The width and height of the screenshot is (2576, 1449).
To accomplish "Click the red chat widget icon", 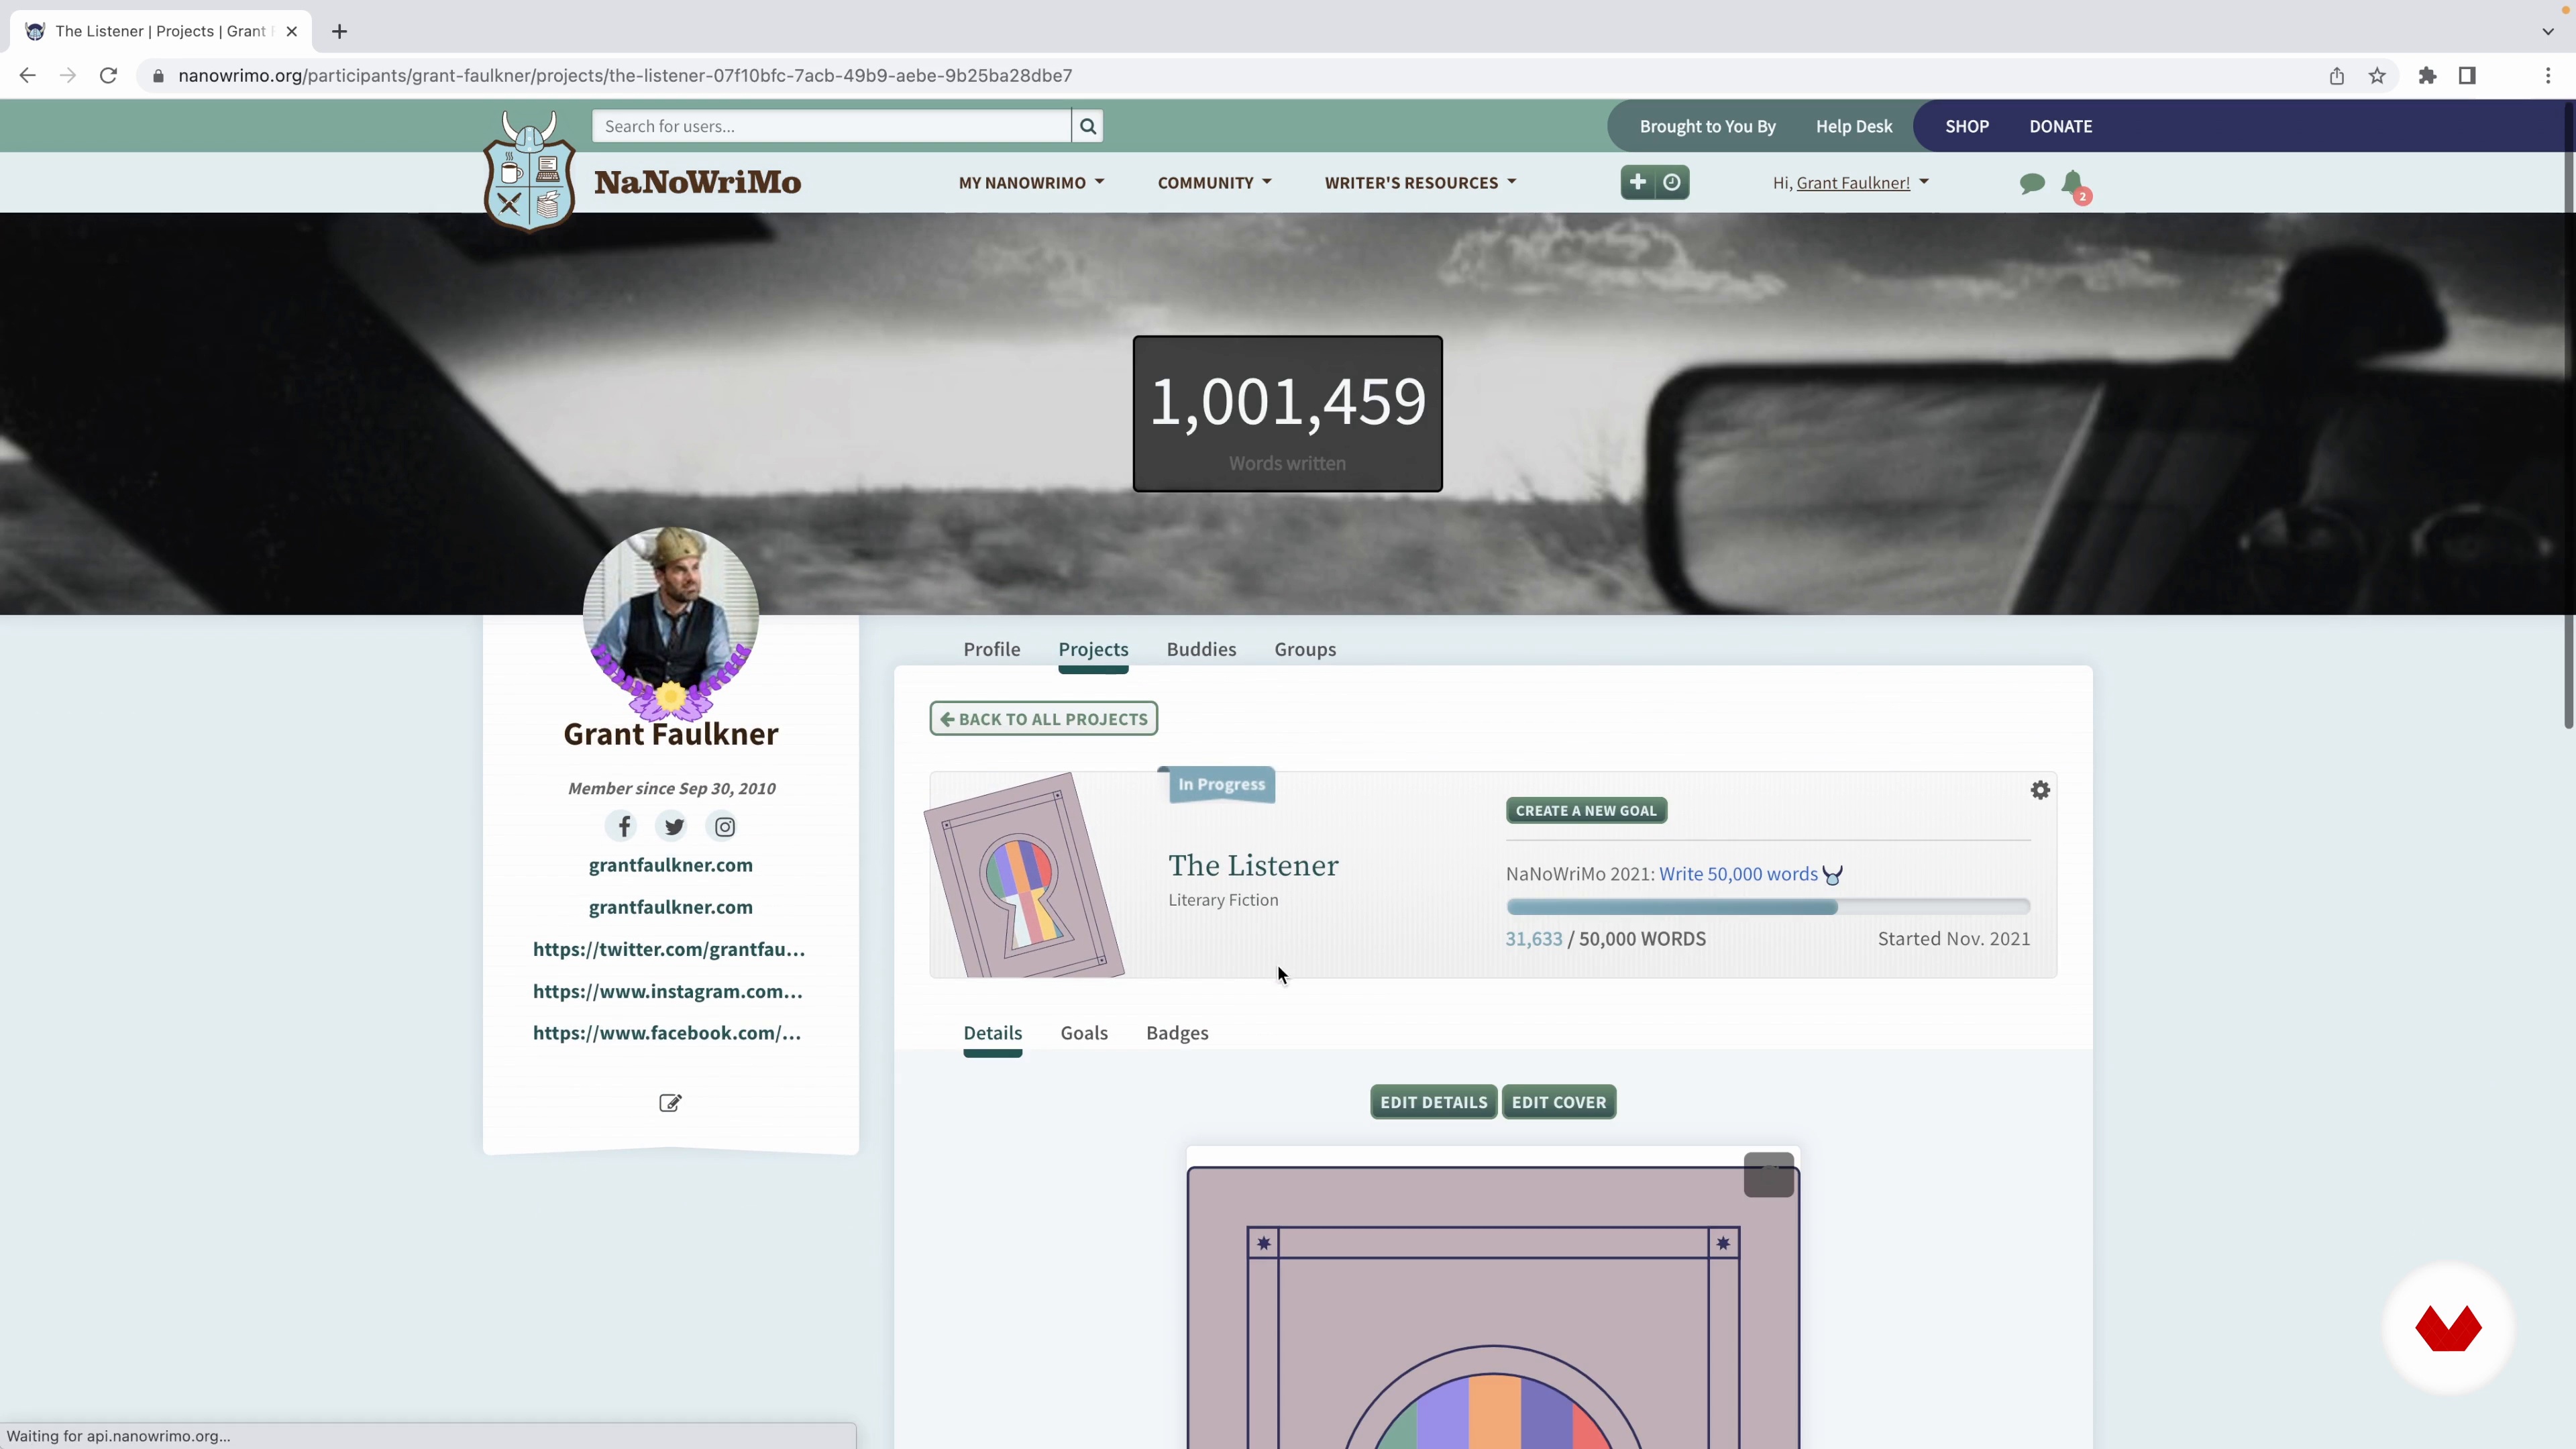I will pos(2448,1329).
